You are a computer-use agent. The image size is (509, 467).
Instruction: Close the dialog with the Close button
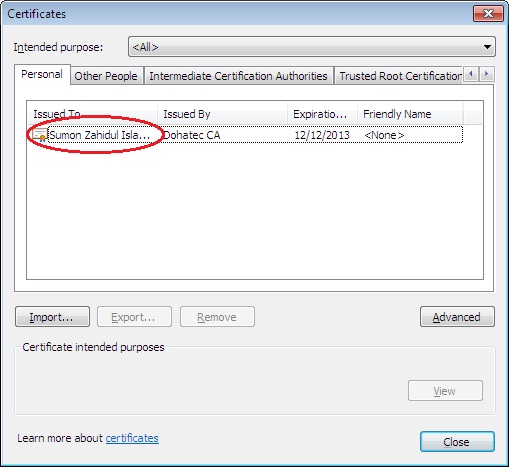[457, 442]
